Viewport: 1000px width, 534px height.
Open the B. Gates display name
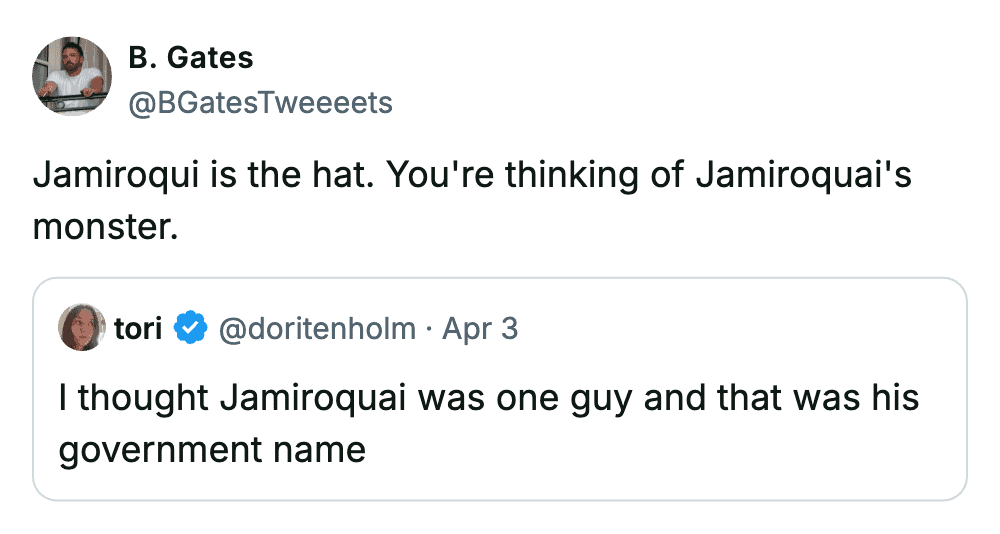pyautogui.click(x=190, y=58)
